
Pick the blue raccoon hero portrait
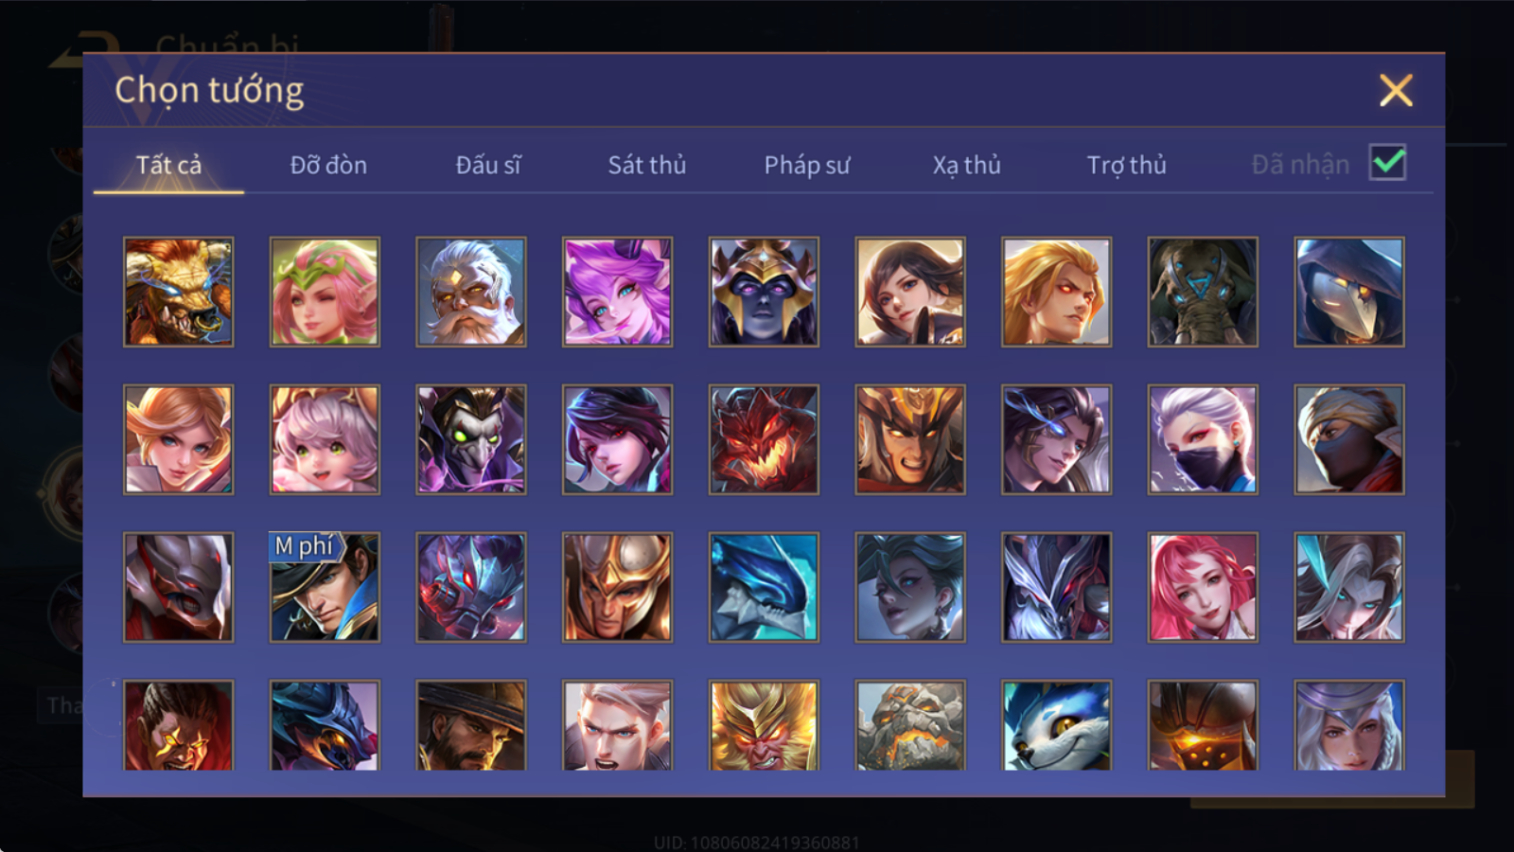pyautogui.click(x=1056, y=726)
